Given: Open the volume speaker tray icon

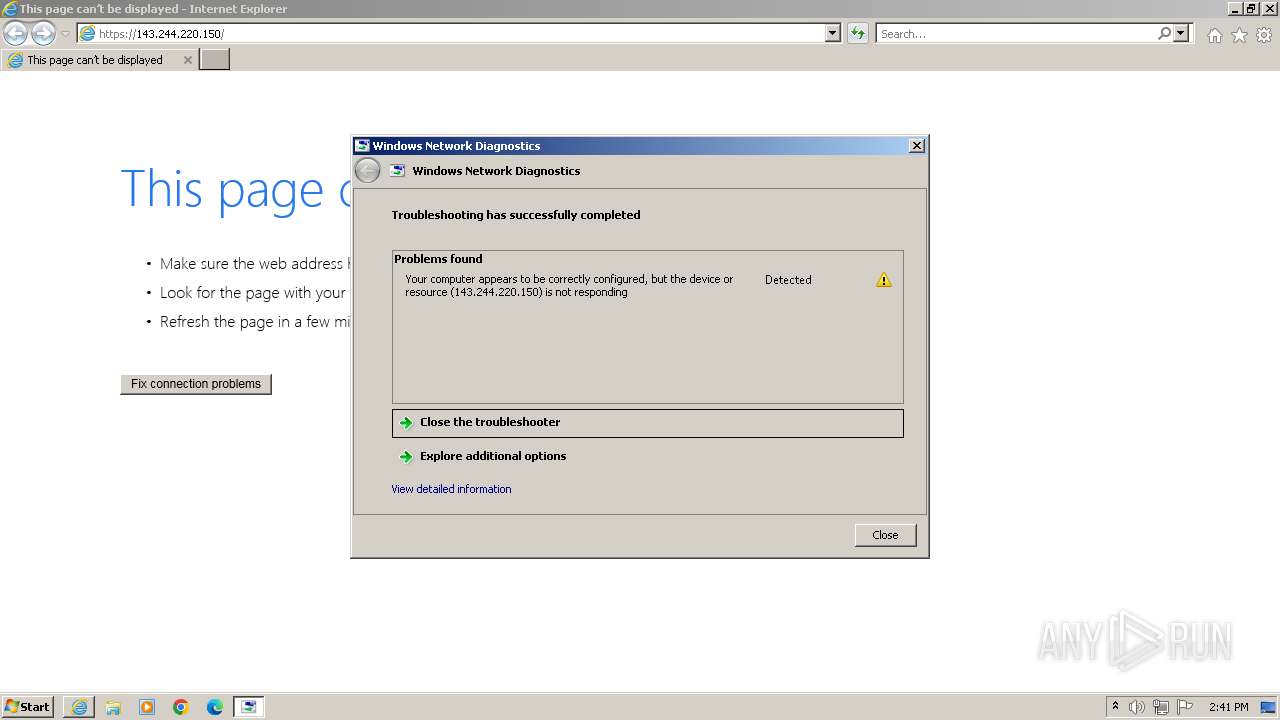Looking at the screenshot, I should (x=1137, y=707).
